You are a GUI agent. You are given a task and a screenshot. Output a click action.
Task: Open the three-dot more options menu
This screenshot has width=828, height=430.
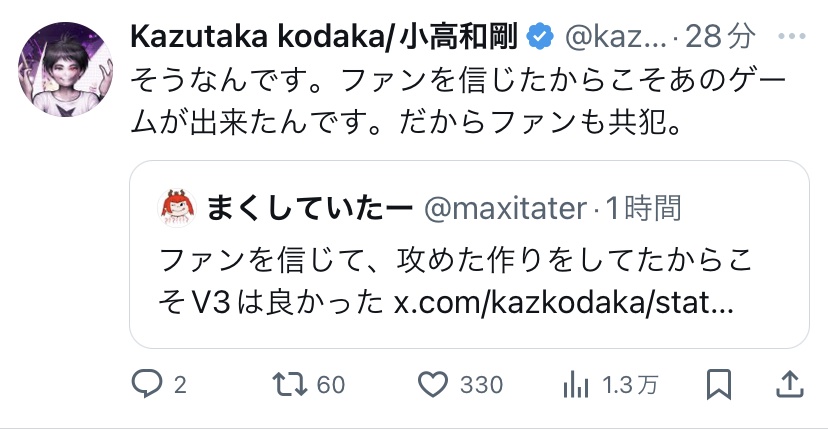coord(789,37)
